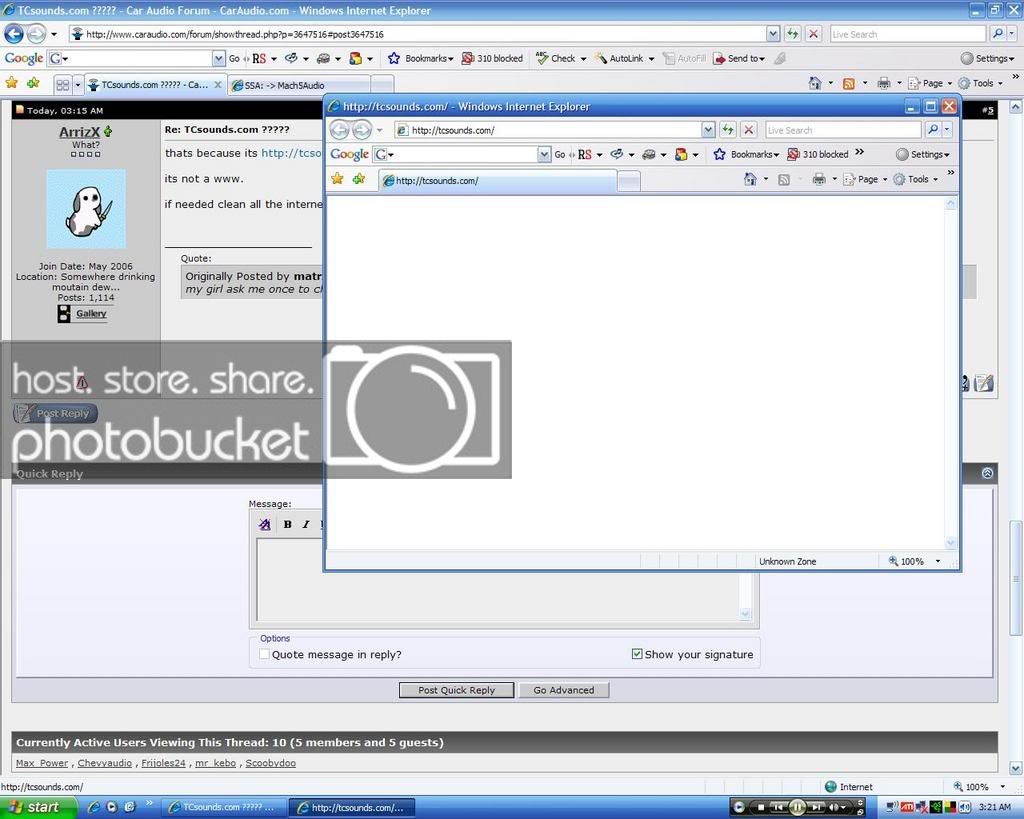Open Home icon in popup window command bar
This screenshot has height=819, width=1024.
(x=750, y=179)
